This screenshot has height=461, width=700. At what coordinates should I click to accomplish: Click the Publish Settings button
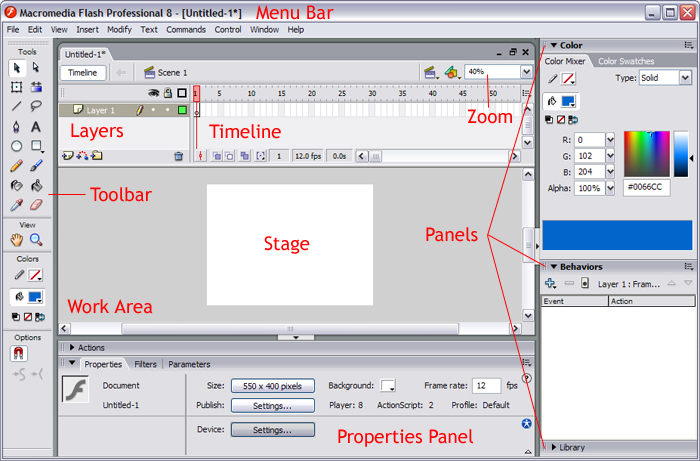272,406
